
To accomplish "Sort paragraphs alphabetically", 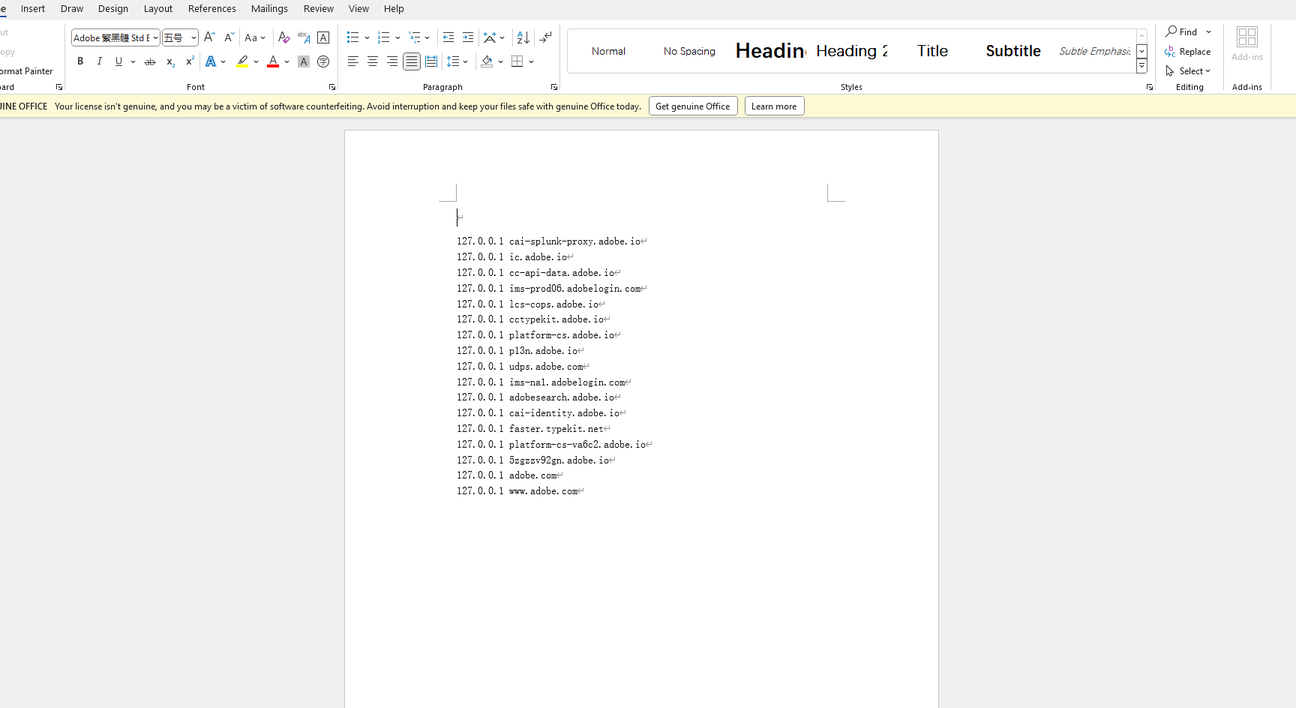I will point(523,38).
